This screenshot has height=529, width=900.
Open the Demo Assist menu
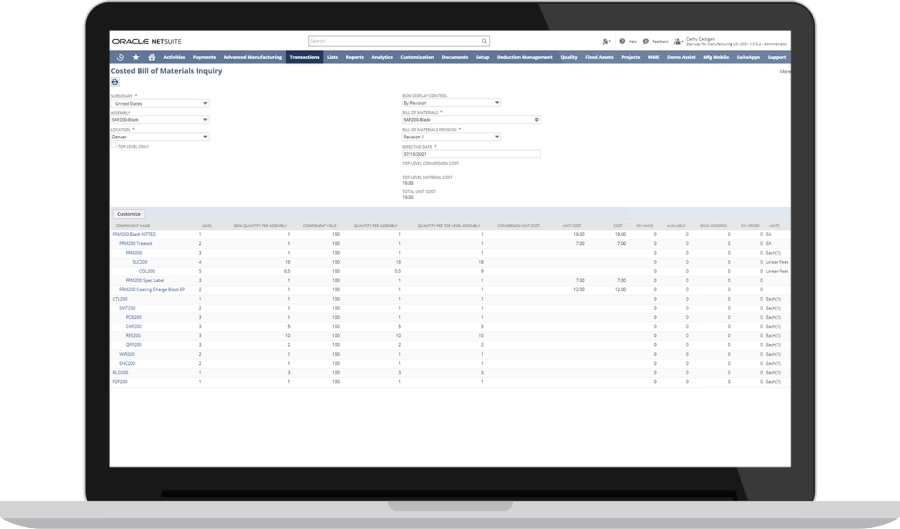point(681,57)
